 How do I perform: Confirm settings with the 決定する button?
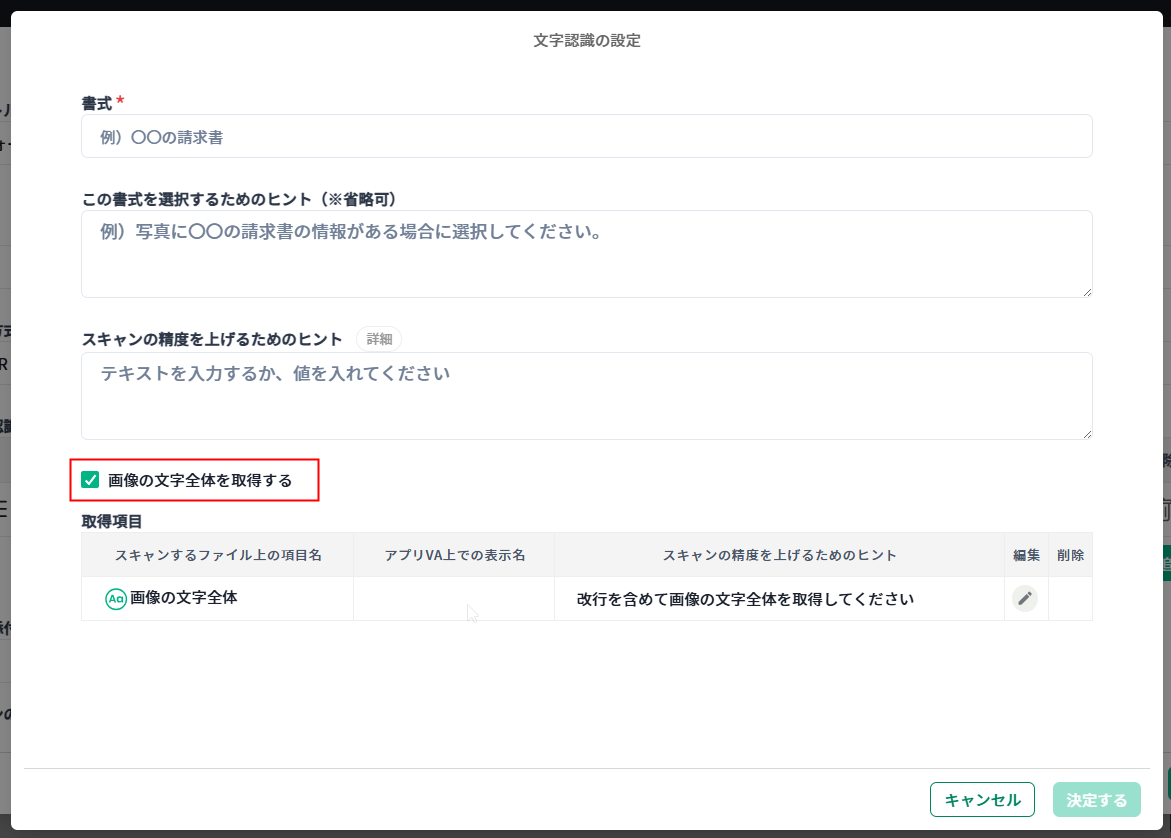[1096, 800]
